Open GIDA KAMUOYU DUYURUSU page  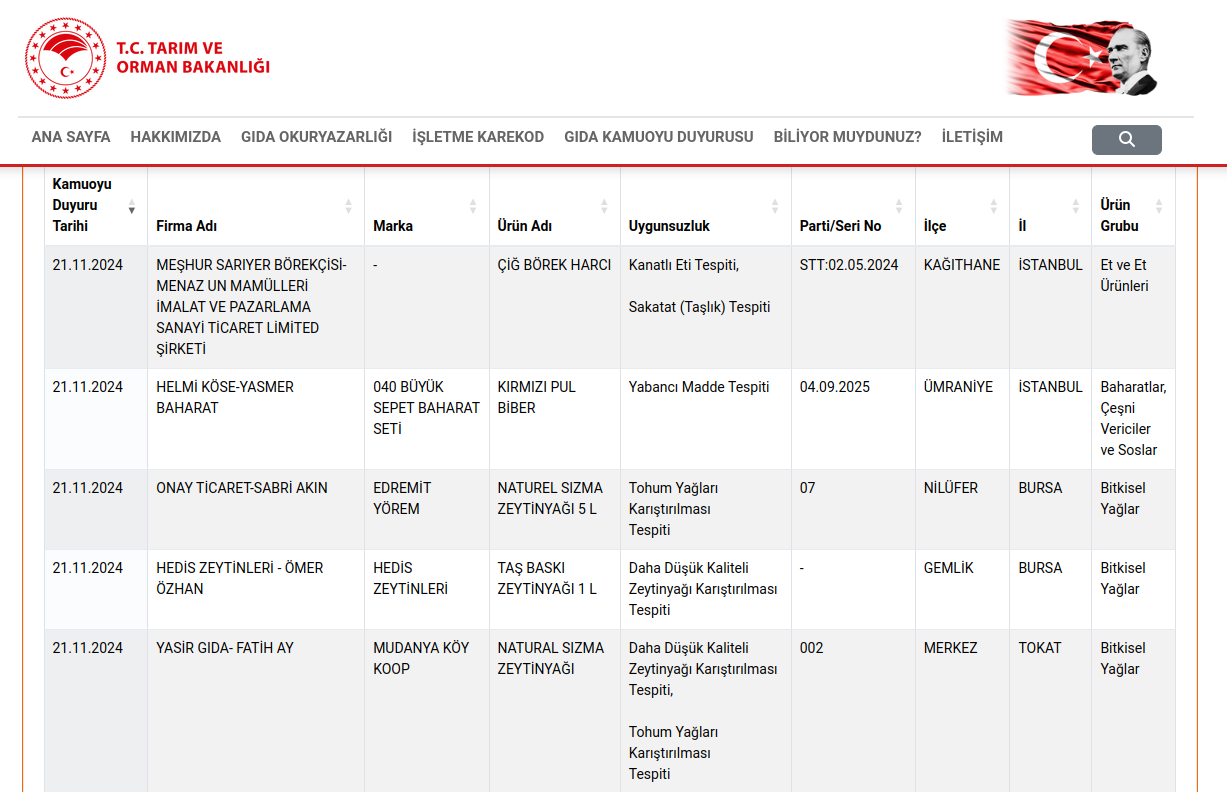(658, 137)
